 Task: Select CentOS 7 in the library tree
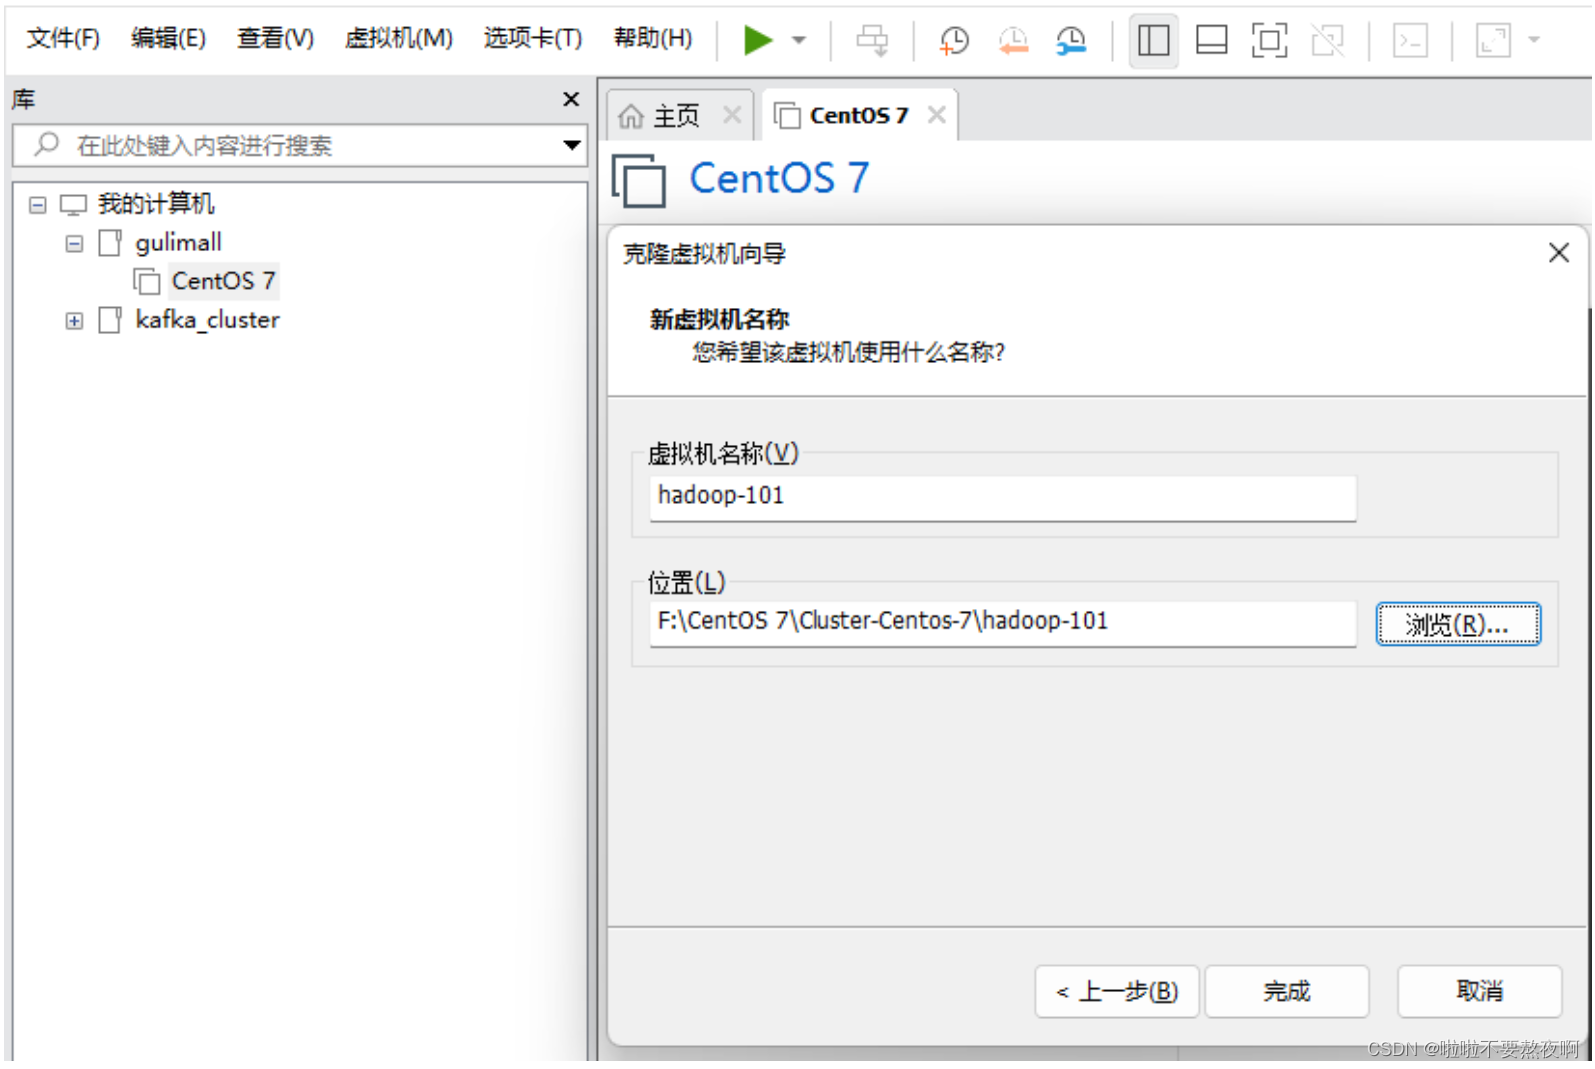223,281
